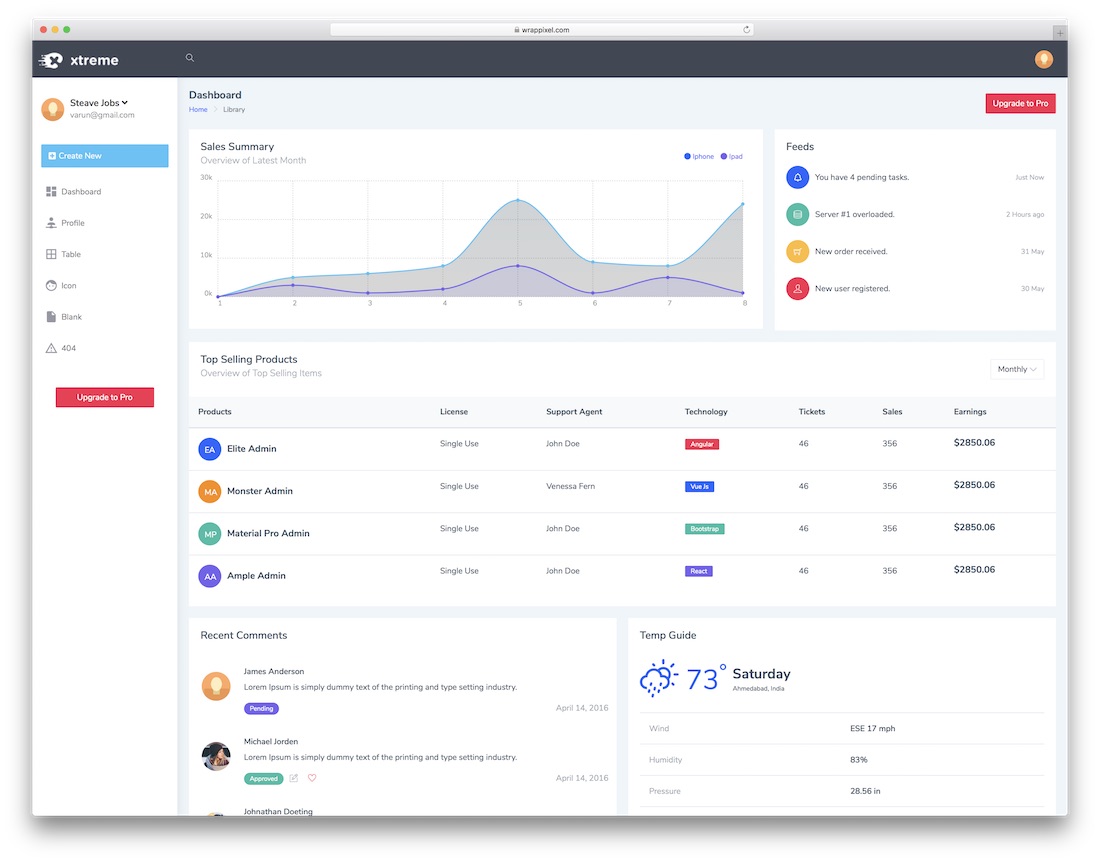This screenshot has width=1100, height=862.
Task: Open the search magnifier icon
Action: coord(189,58)
